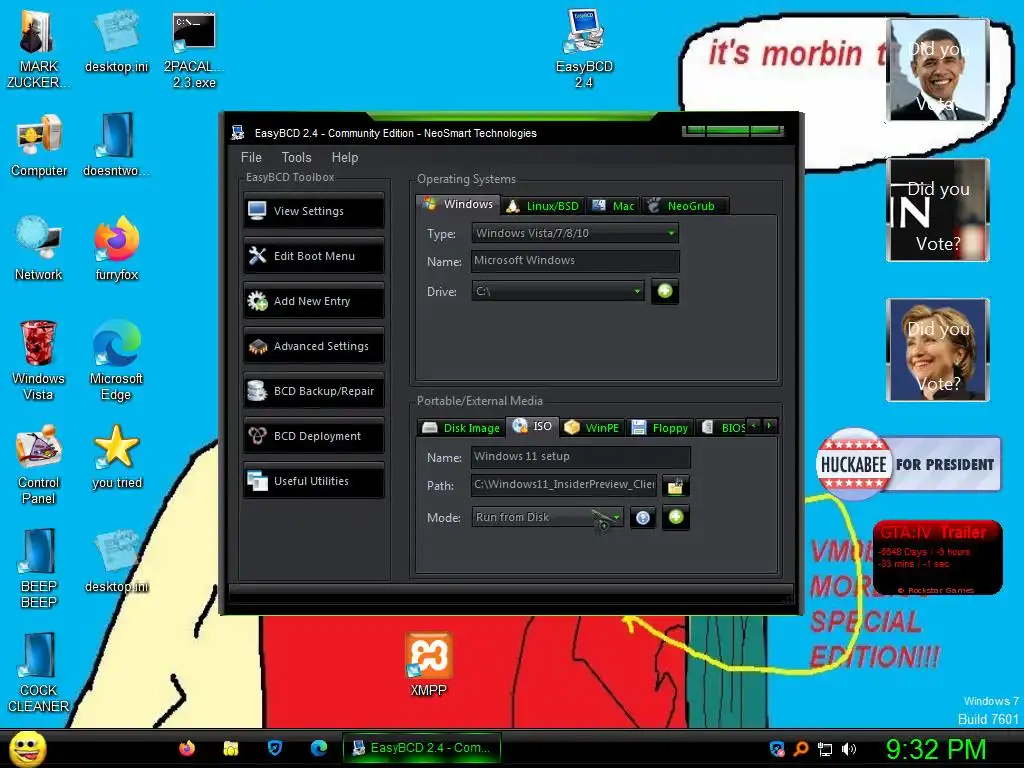The width and height of the screenshot is (1024, 768).
Task: Switch to the Disk Image tab
Action: click(x=462, y=428)
